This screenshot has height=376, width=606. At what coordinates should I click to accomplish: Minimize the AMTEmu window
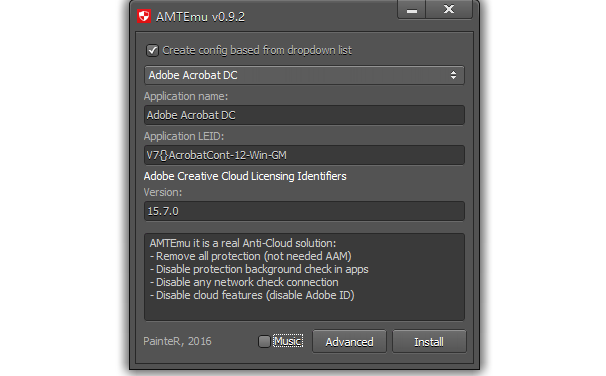[412, 9]
